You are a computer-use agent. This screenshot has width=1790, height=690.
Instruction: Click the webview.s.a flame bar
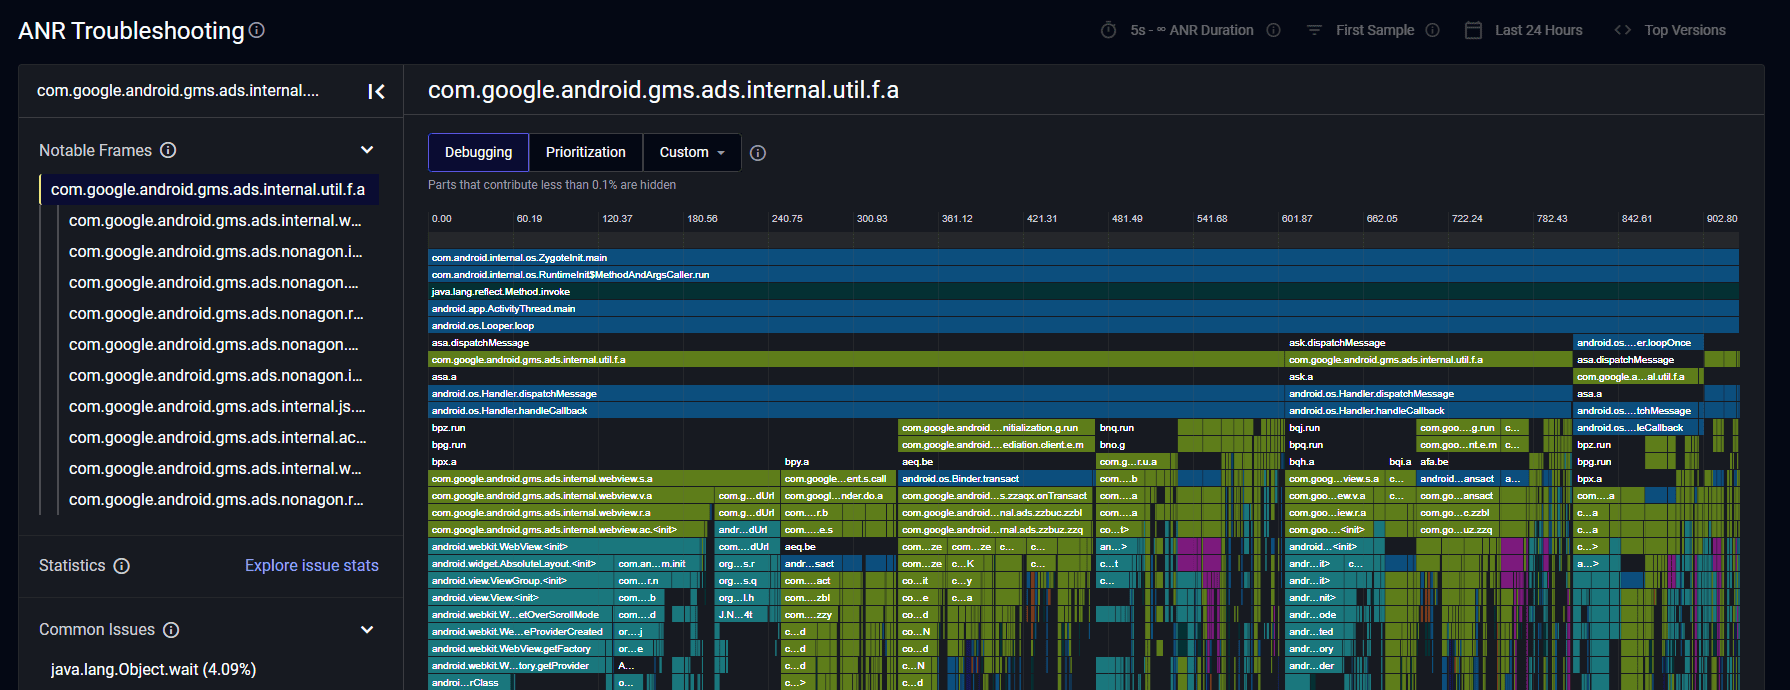pos(604,479)
